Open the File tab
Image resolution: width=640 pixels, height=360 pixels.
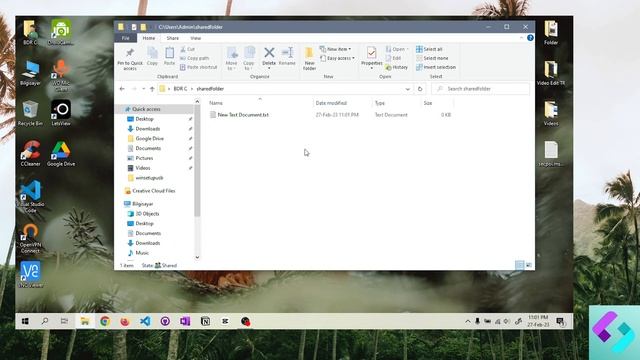point(126,38)
